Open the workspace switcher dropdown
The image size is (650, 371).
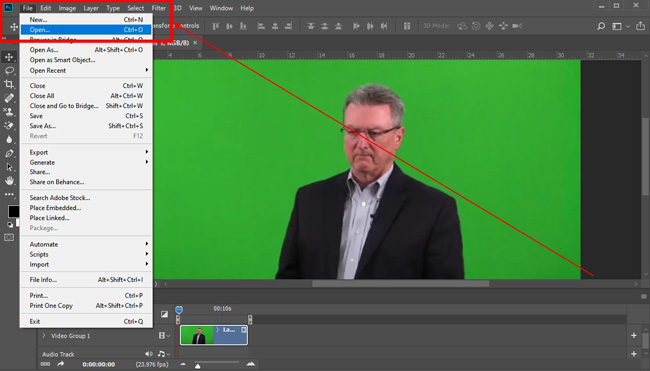[x=620, y=26]
